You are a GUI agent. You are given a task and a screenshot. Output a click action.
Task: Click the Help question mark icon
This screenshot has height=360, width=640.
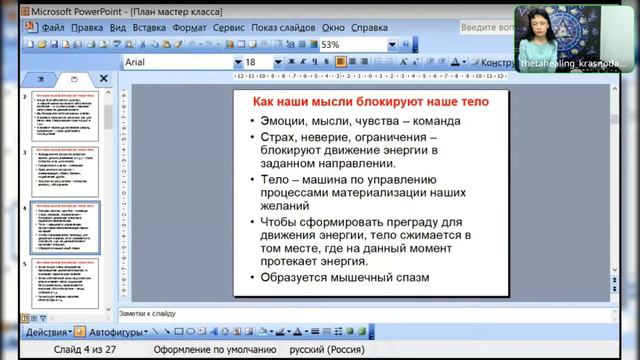(406, 44)
